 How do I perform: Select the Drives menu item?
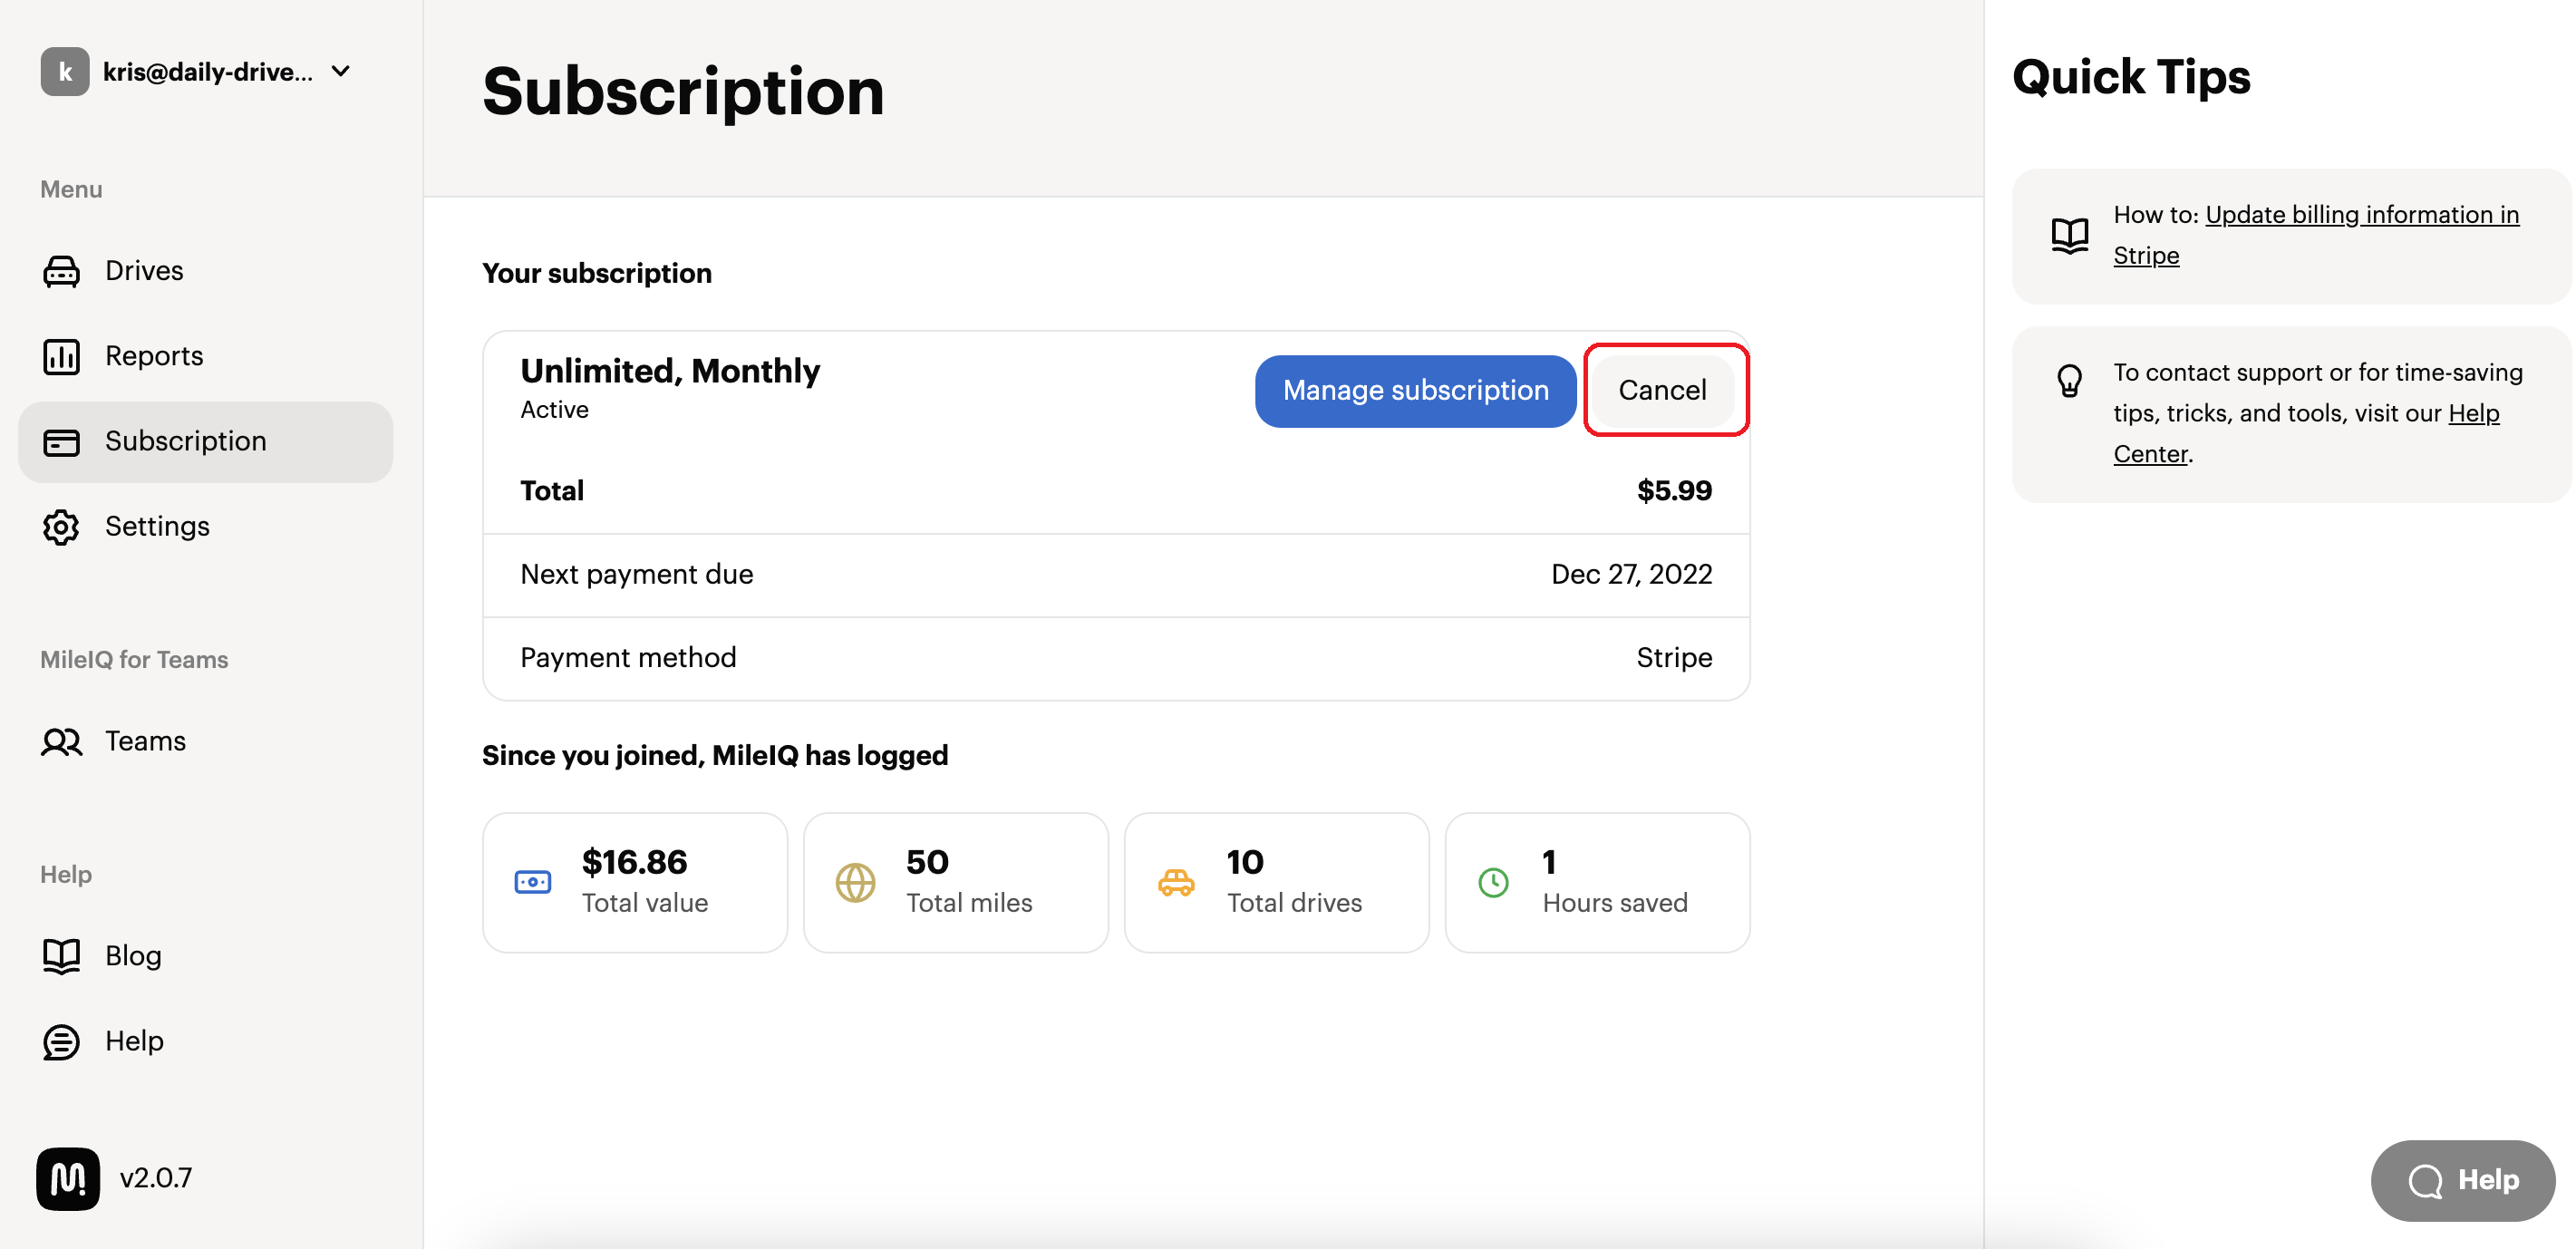click(145, 268)
